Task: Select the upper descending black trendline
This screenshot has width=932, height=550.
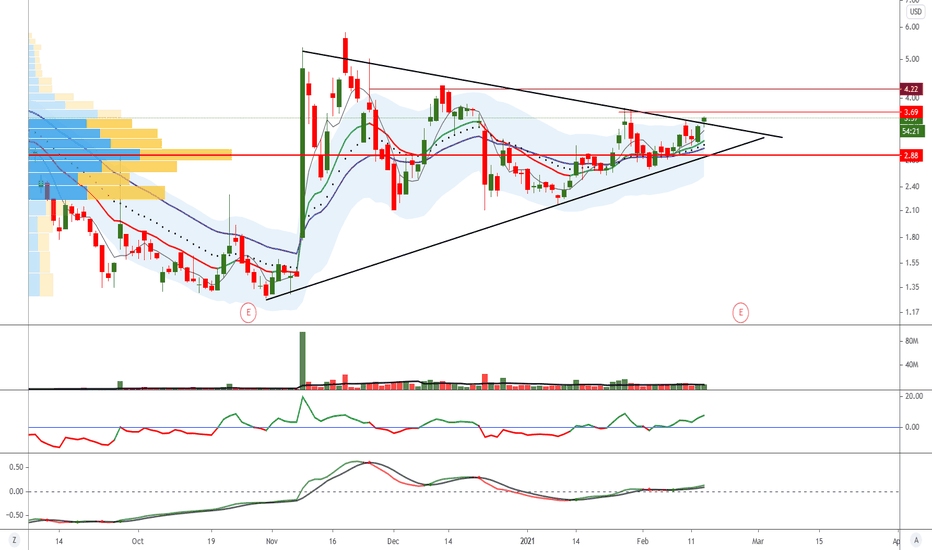Action: [x=541, y=94]
